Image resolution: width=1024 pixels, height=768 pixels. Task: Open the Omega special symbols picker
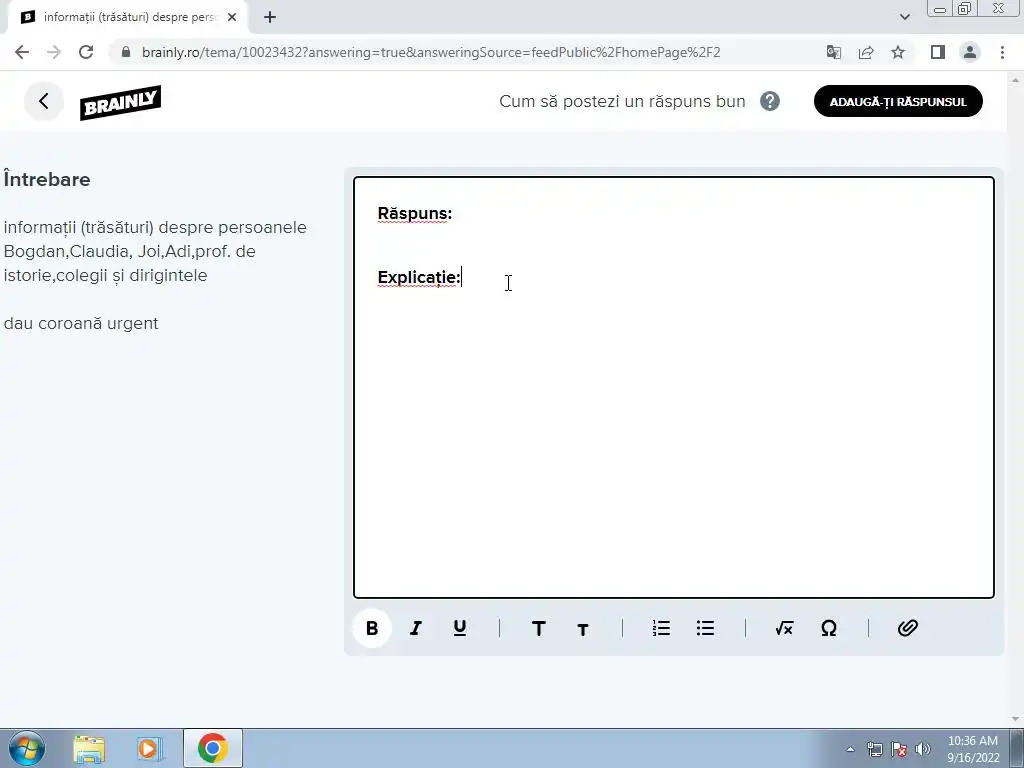coord(828,628)
